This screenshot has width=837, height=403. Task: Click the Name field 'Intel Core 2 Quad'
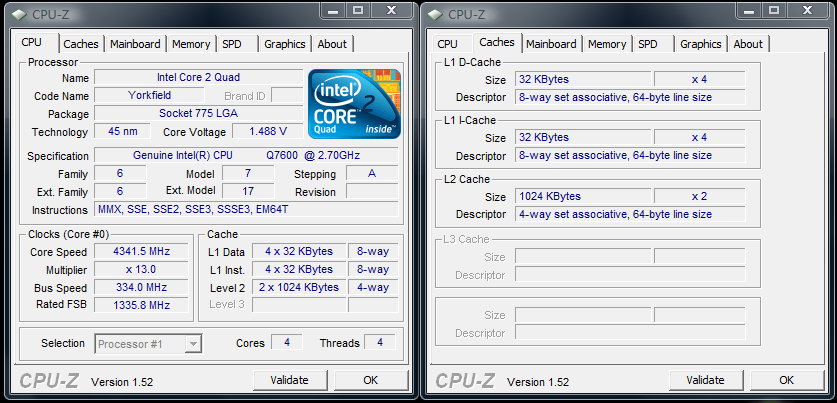tap(199, 77)
